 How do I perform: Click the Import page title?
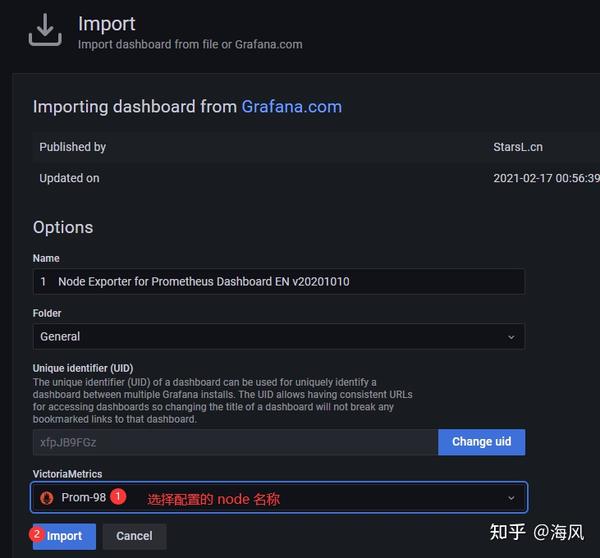point(107,24)
